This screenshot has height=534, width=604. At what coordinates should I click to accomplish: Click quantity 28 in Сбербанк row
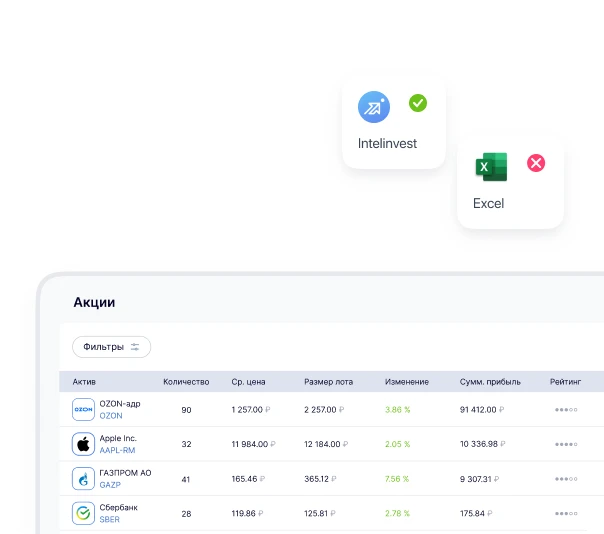pyautogui.click(x=186, y=514)
